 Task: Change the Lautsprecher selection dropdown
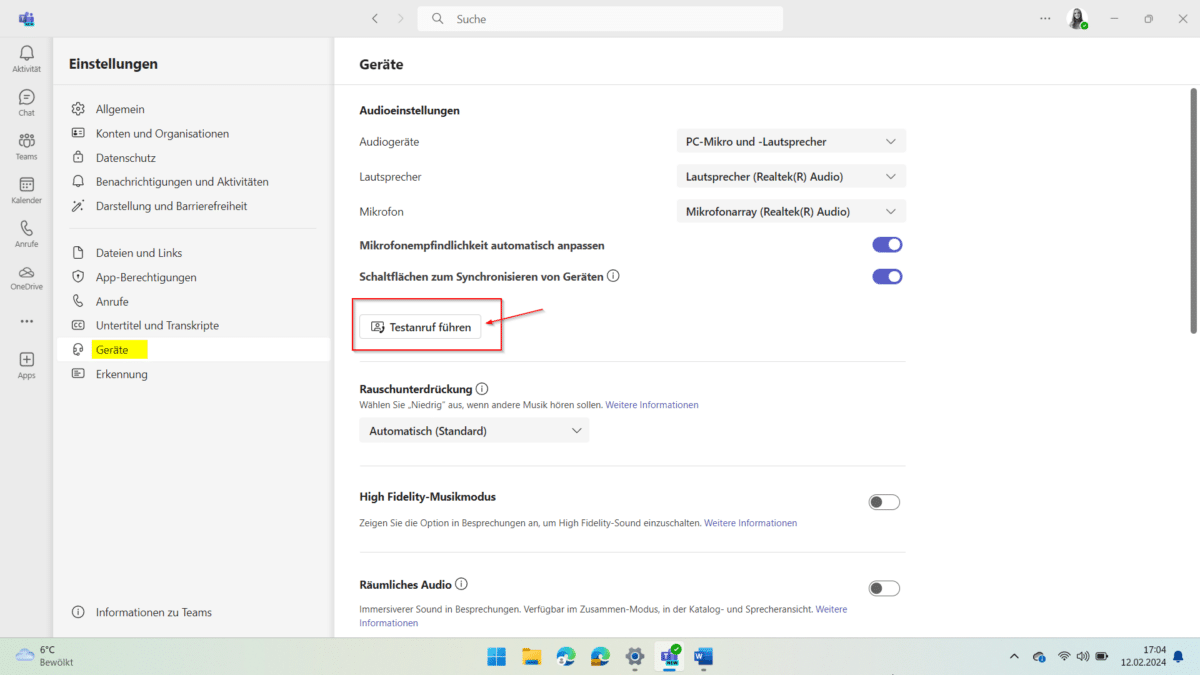click(x=790, y=176)
